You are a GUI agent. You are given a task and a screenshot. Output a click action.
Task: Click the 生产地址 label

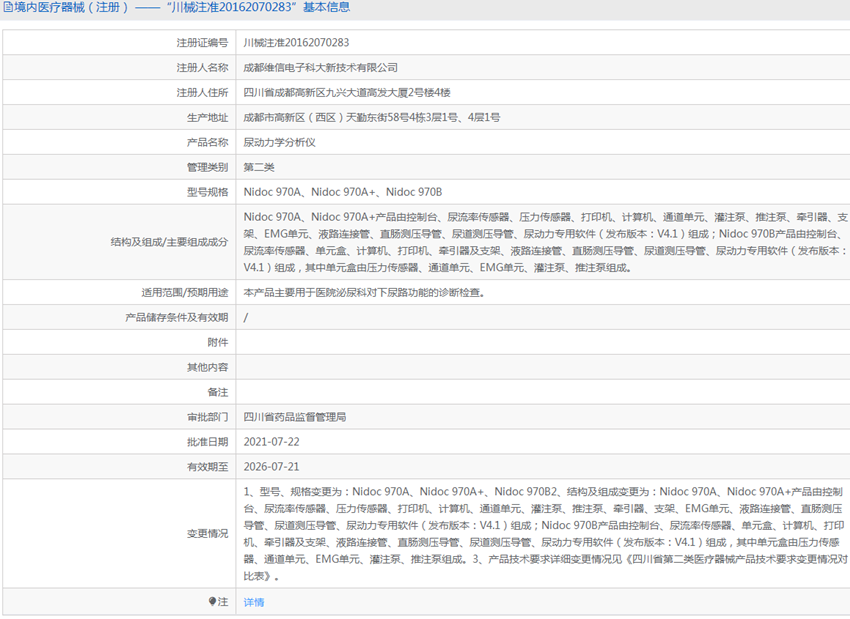click(x=207, y=117)
